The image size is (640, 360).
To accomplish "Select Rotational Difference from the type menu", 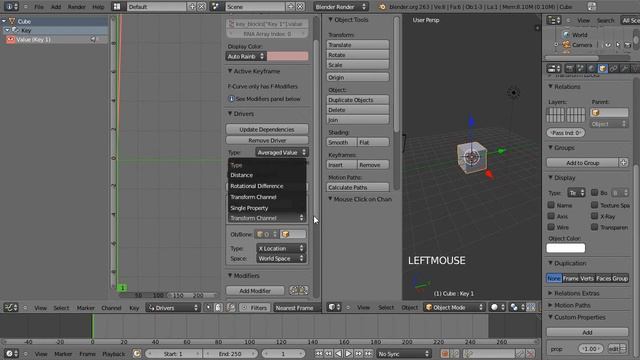I will pos(267,186).
